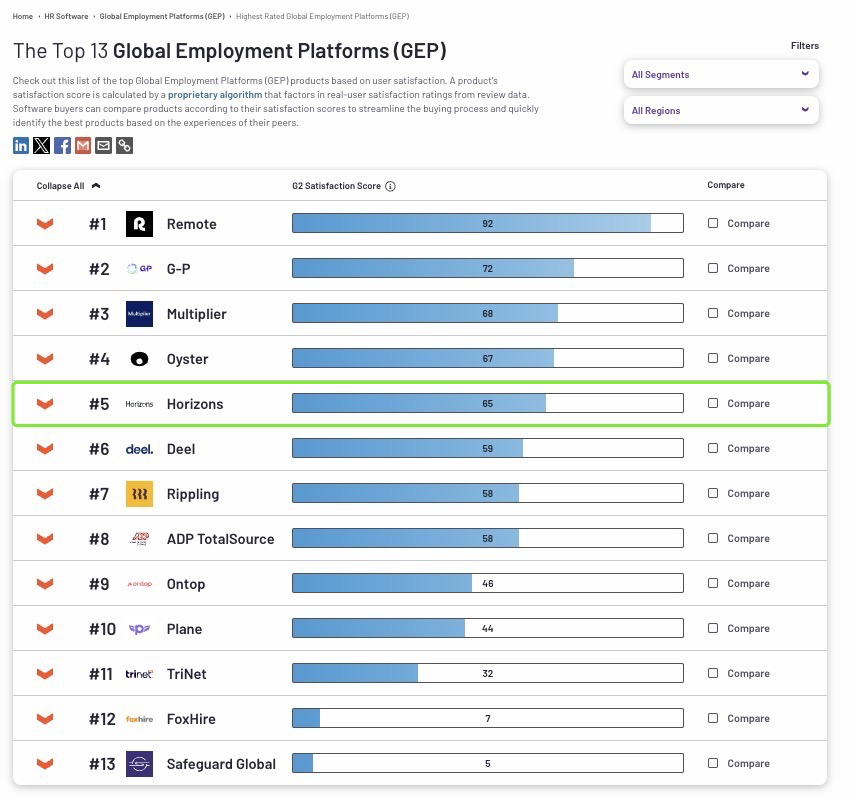Check Compare for Ontop
This screenshot has height=796, width=853.
713,583
